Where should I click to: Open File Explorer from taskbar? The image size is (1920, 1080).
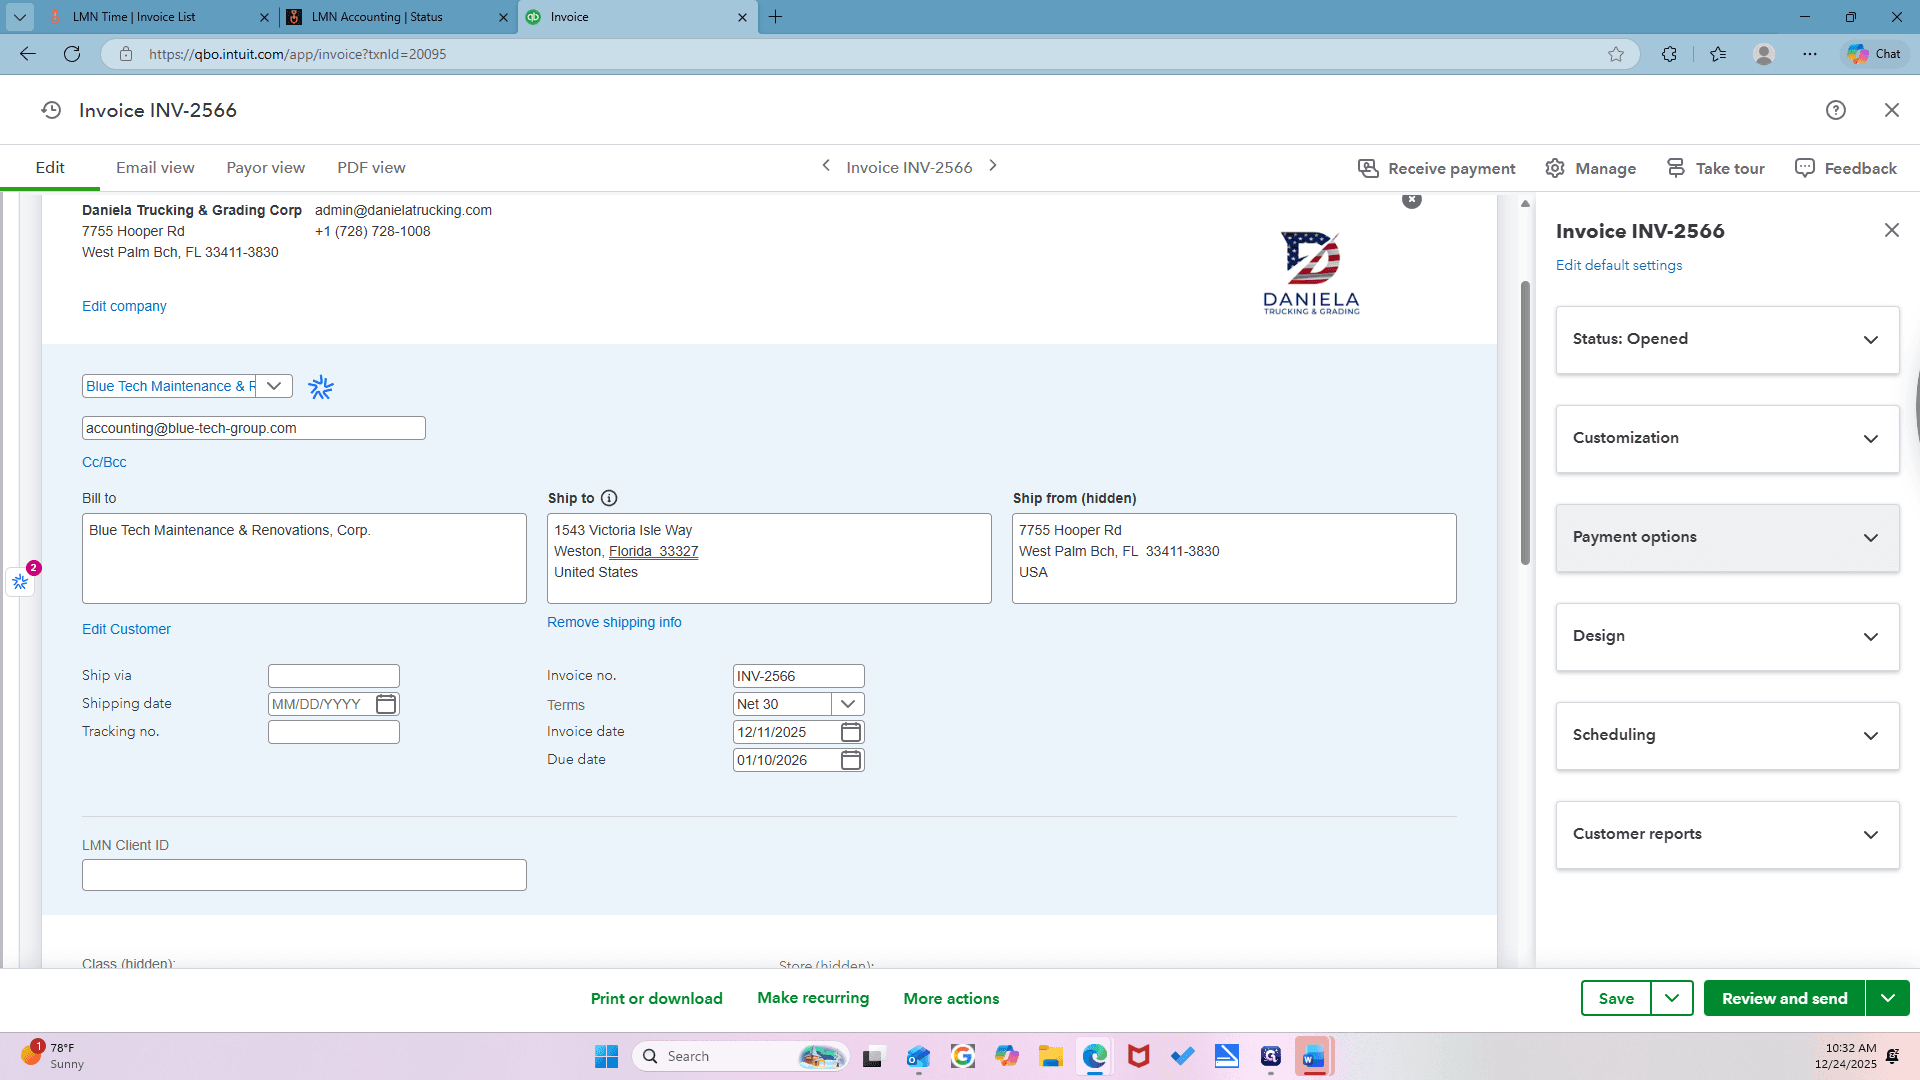tap(1050, 1056)
